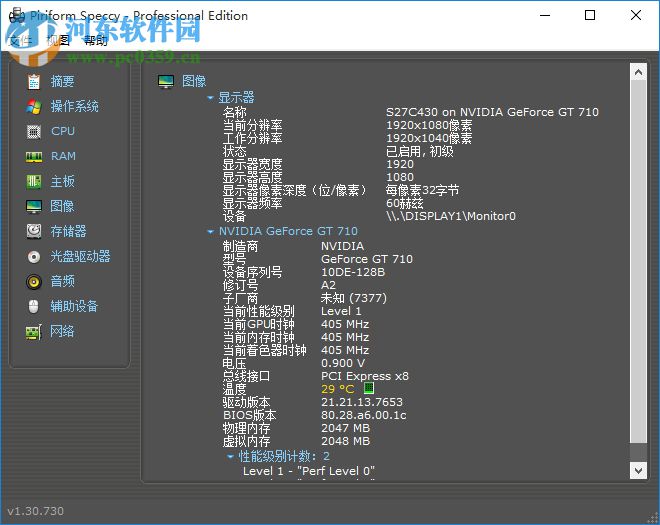This screenshot has width=660, height=525.
Task: Open the 存储器 storage section
Action: click(x=68, y=231)
